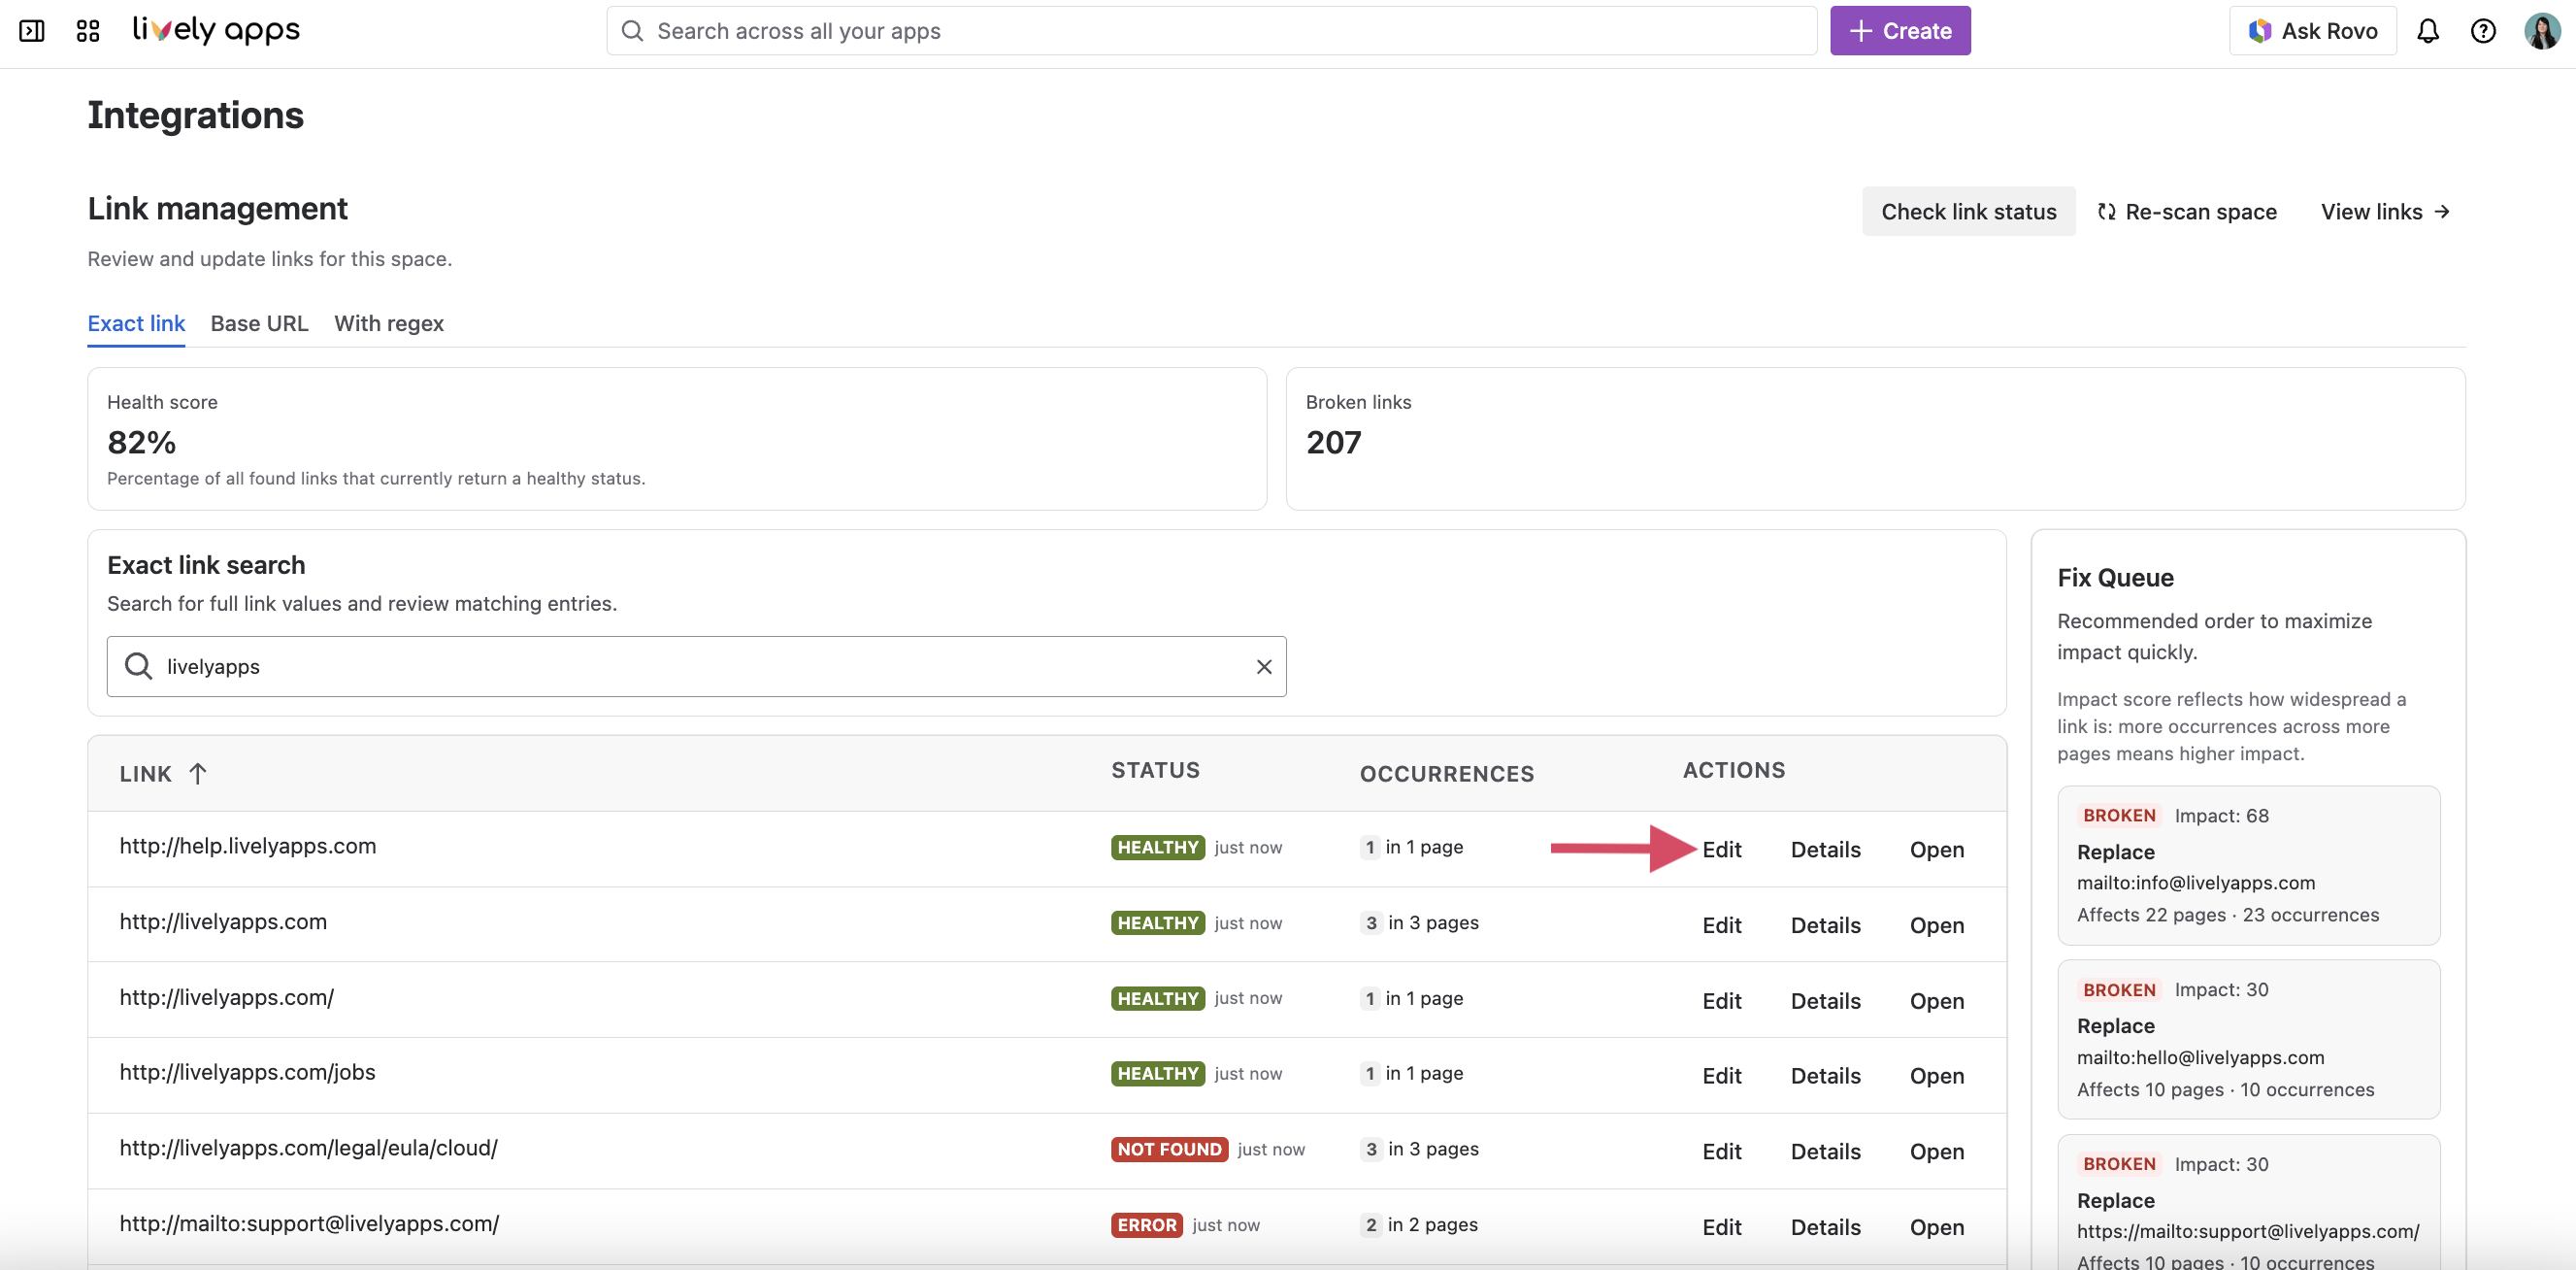The height and width of the screenshot is (1270, 2576).
Task: Click the lively apps logo
Action: pos(216,30)
